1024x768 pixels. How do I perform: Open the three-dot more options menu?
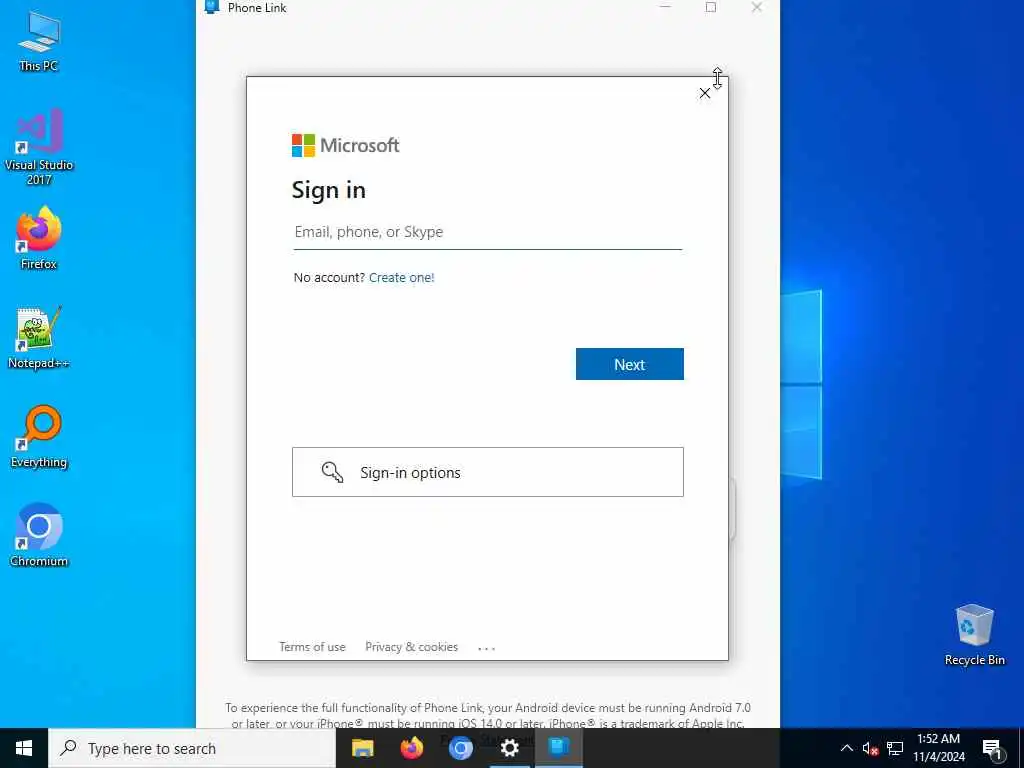(487, 648)
